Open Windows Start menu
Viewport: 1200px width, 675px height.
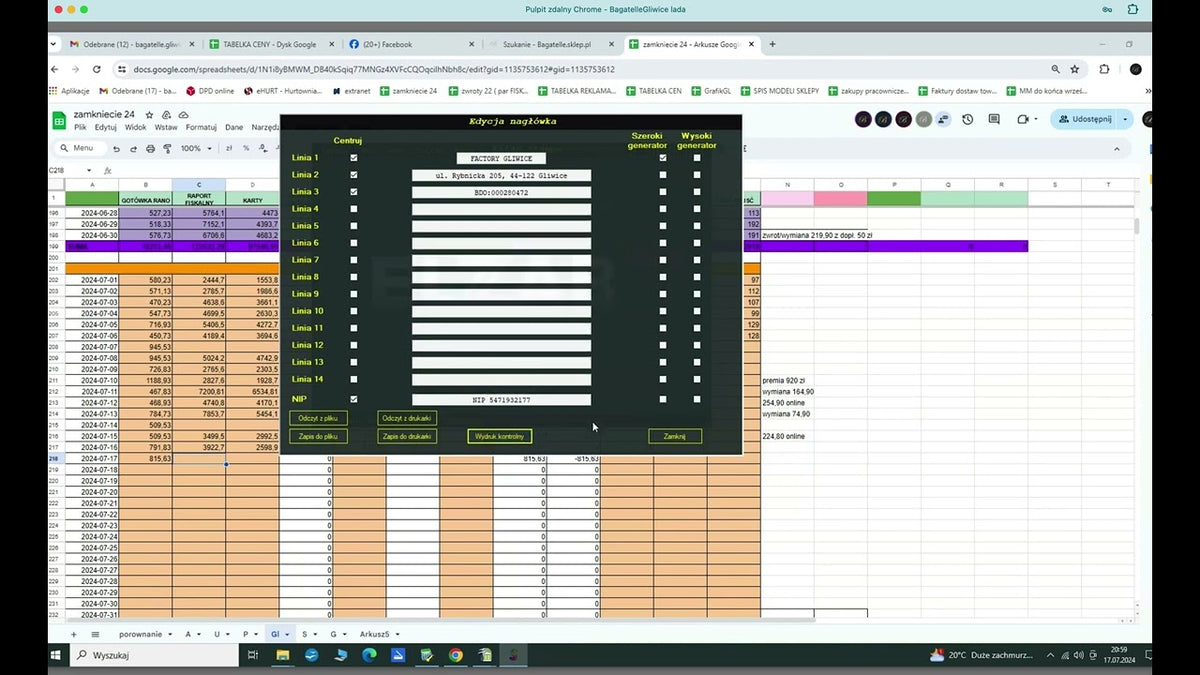[57, 655]
